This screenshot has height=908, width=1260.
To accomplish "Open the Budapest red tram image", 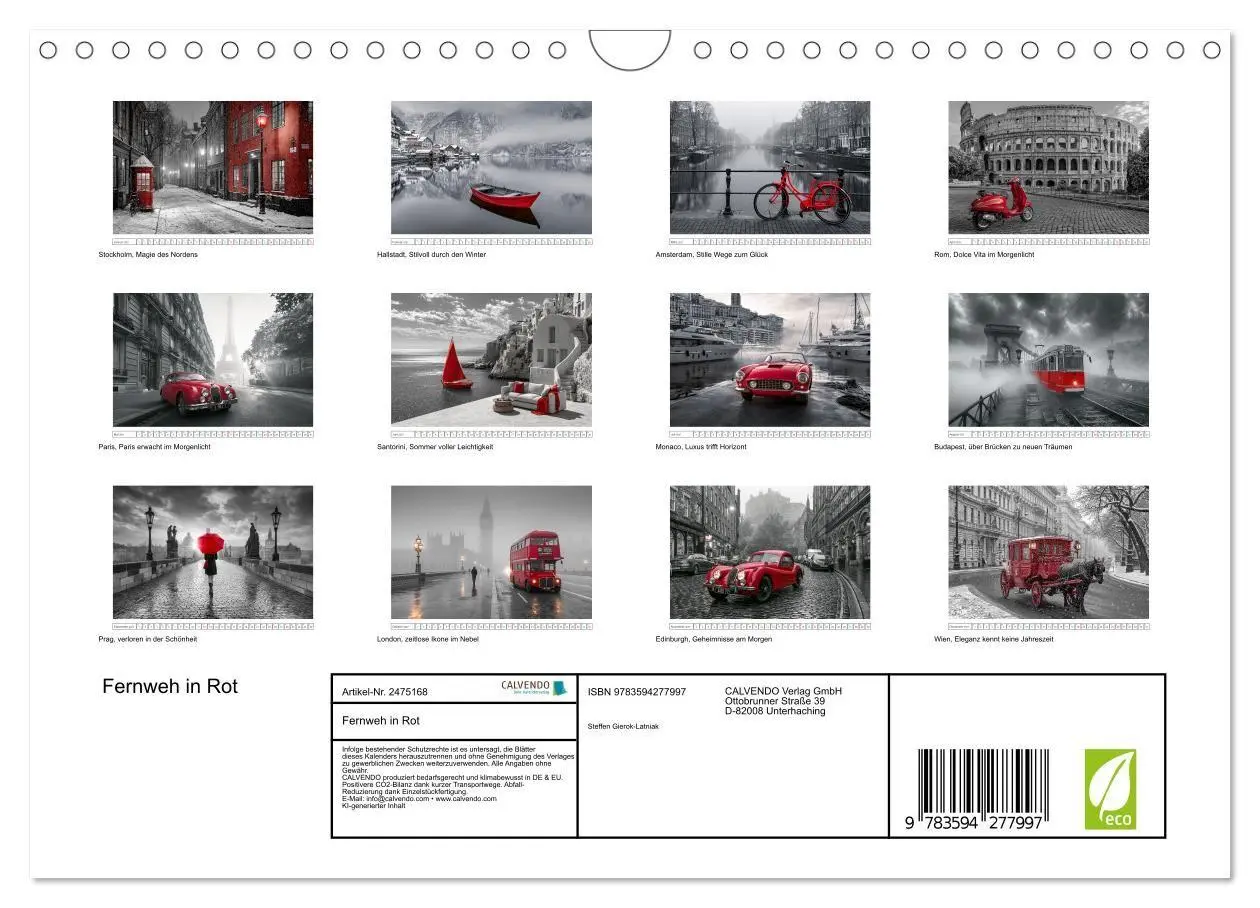I will coord(1049,360).
